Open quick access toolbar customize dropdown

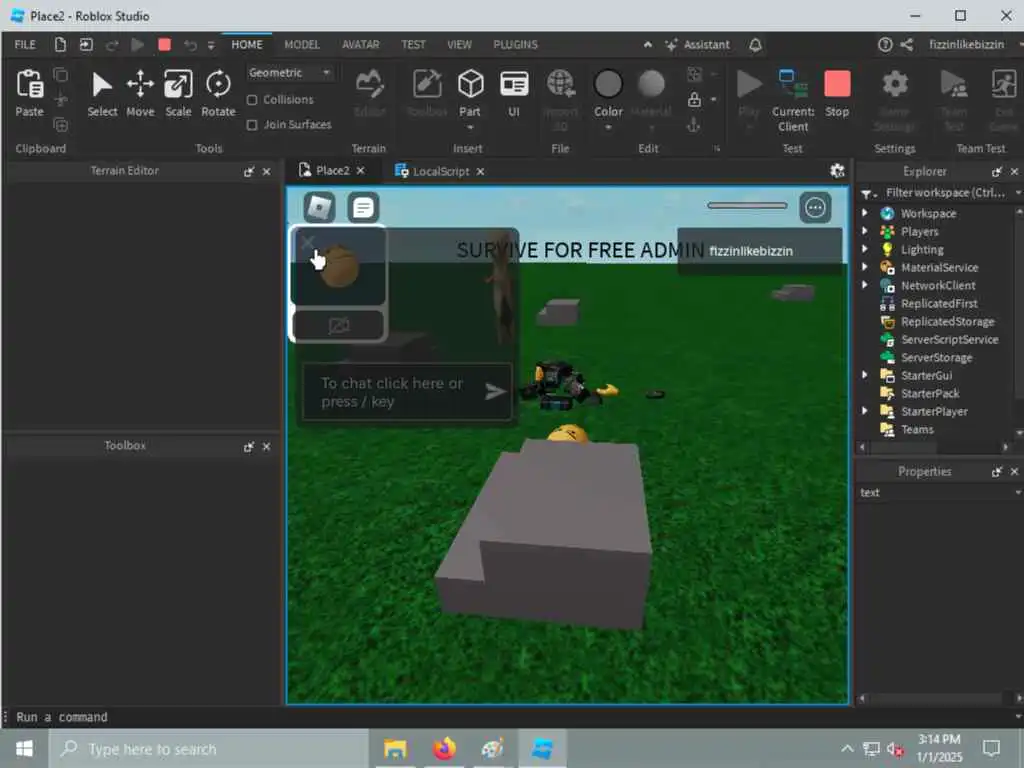pos(211,45)
